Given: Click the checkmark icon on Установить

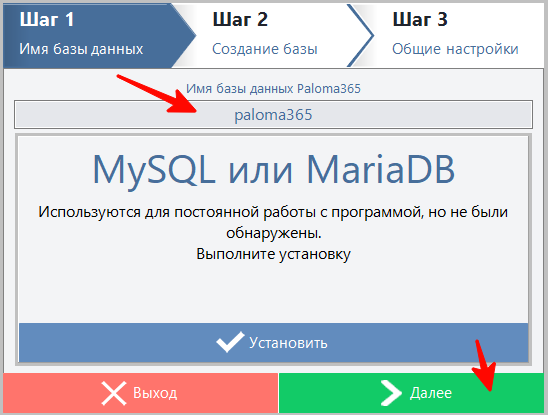Looking at the screenshot, I should (230, 342).
